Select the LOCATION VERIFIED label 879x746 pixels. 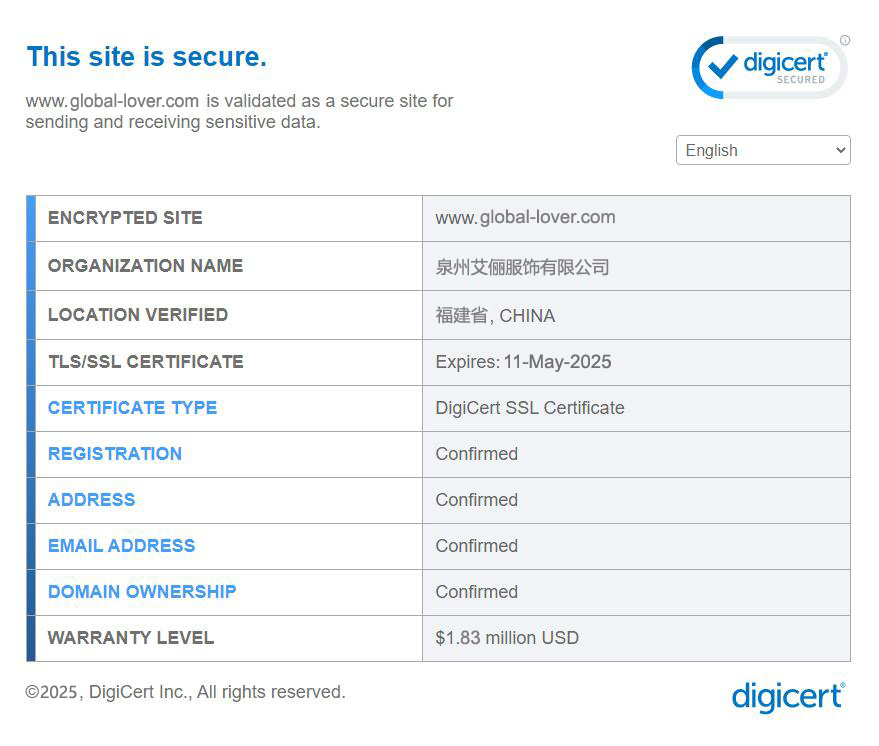coord(138,314)
